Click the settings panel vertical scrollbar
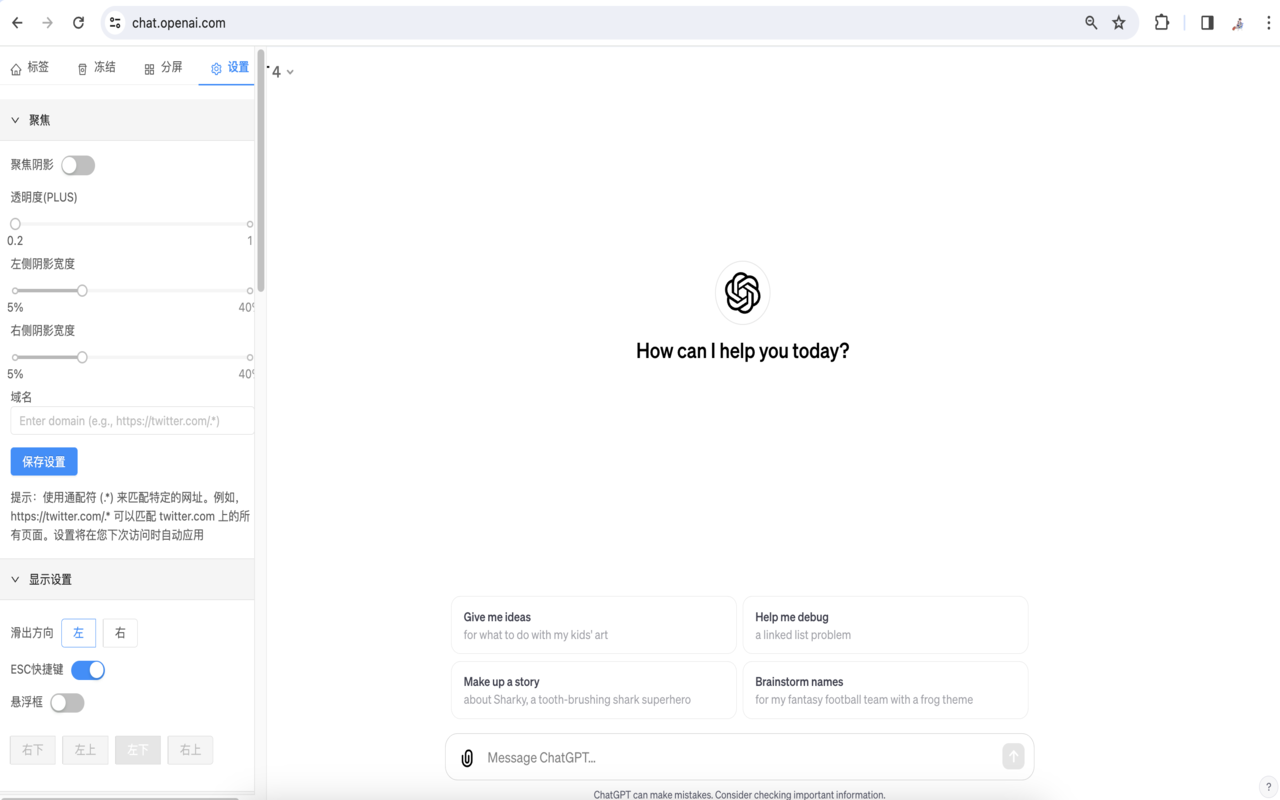This screenshot has height=800, width=1280. tap(261, 170)
